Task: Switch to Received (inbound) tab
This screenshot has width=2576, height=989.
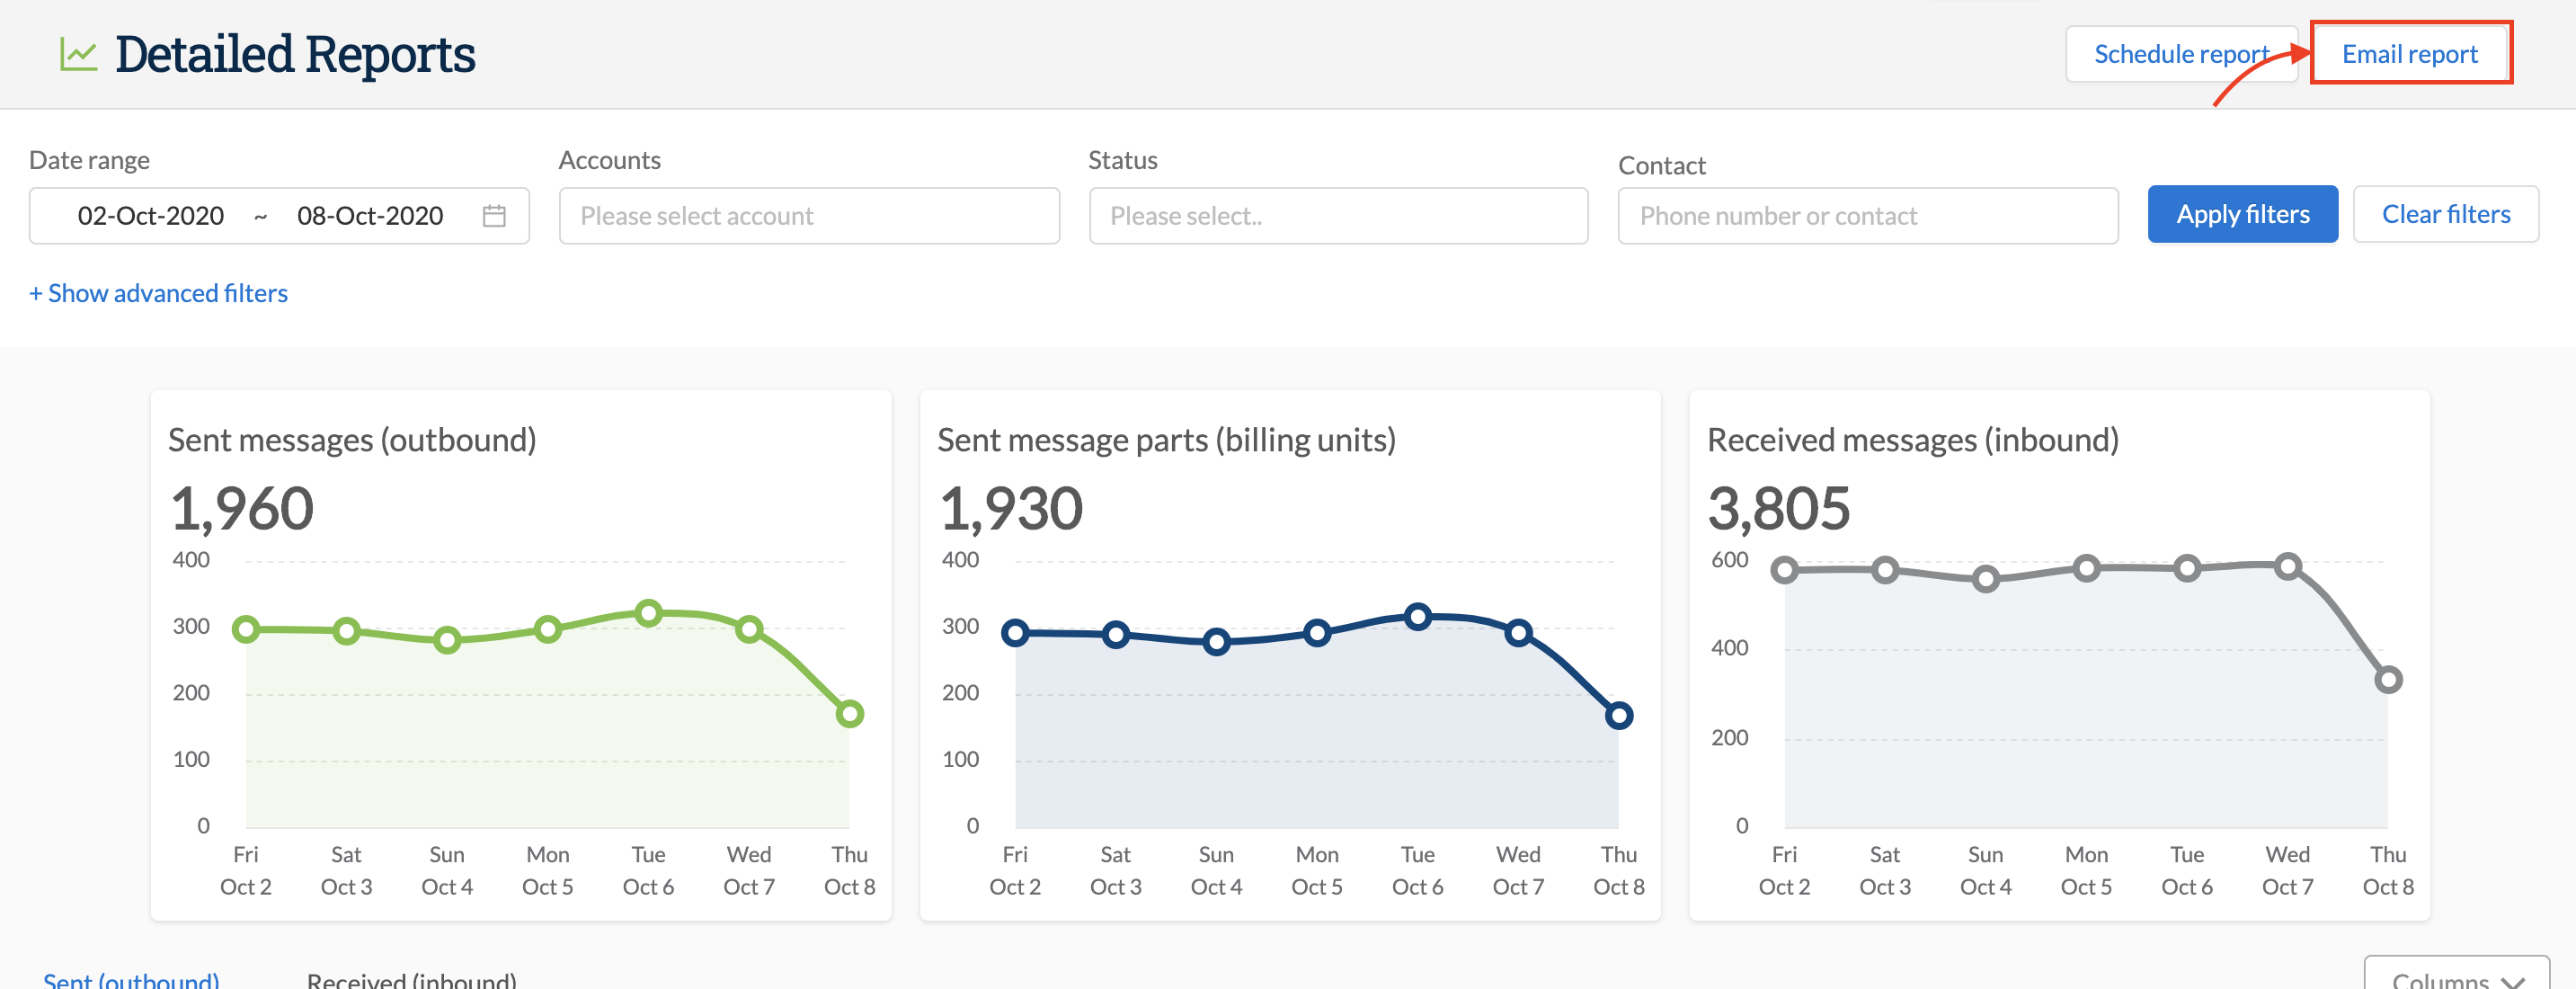Action: pyautogui.click(x=411, y=979)
